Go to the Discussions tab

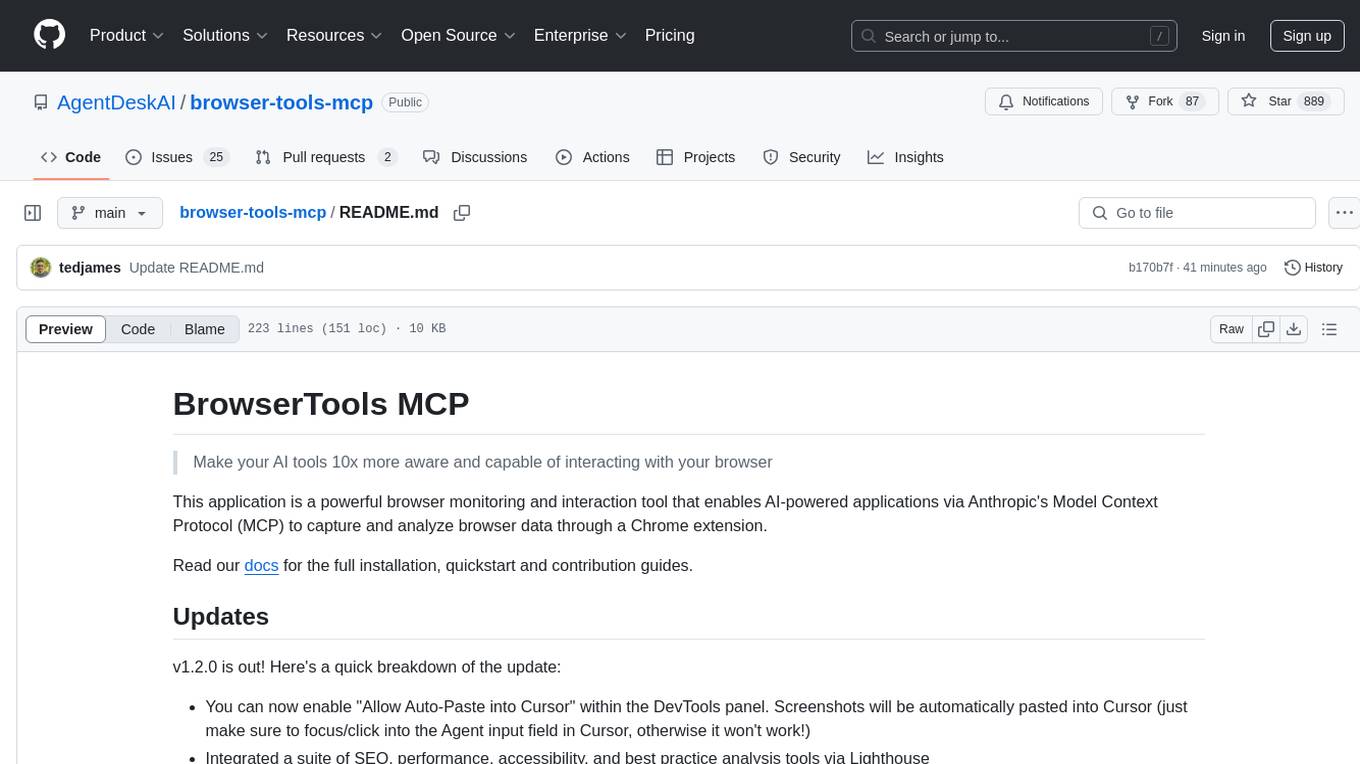point(475,157)
